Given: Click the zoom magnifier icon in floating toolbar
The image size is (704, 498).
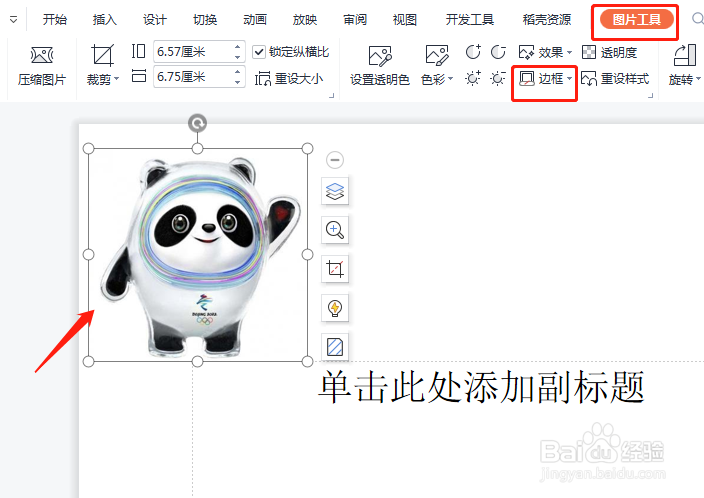Looking at the screenshot, I should 335,230.
